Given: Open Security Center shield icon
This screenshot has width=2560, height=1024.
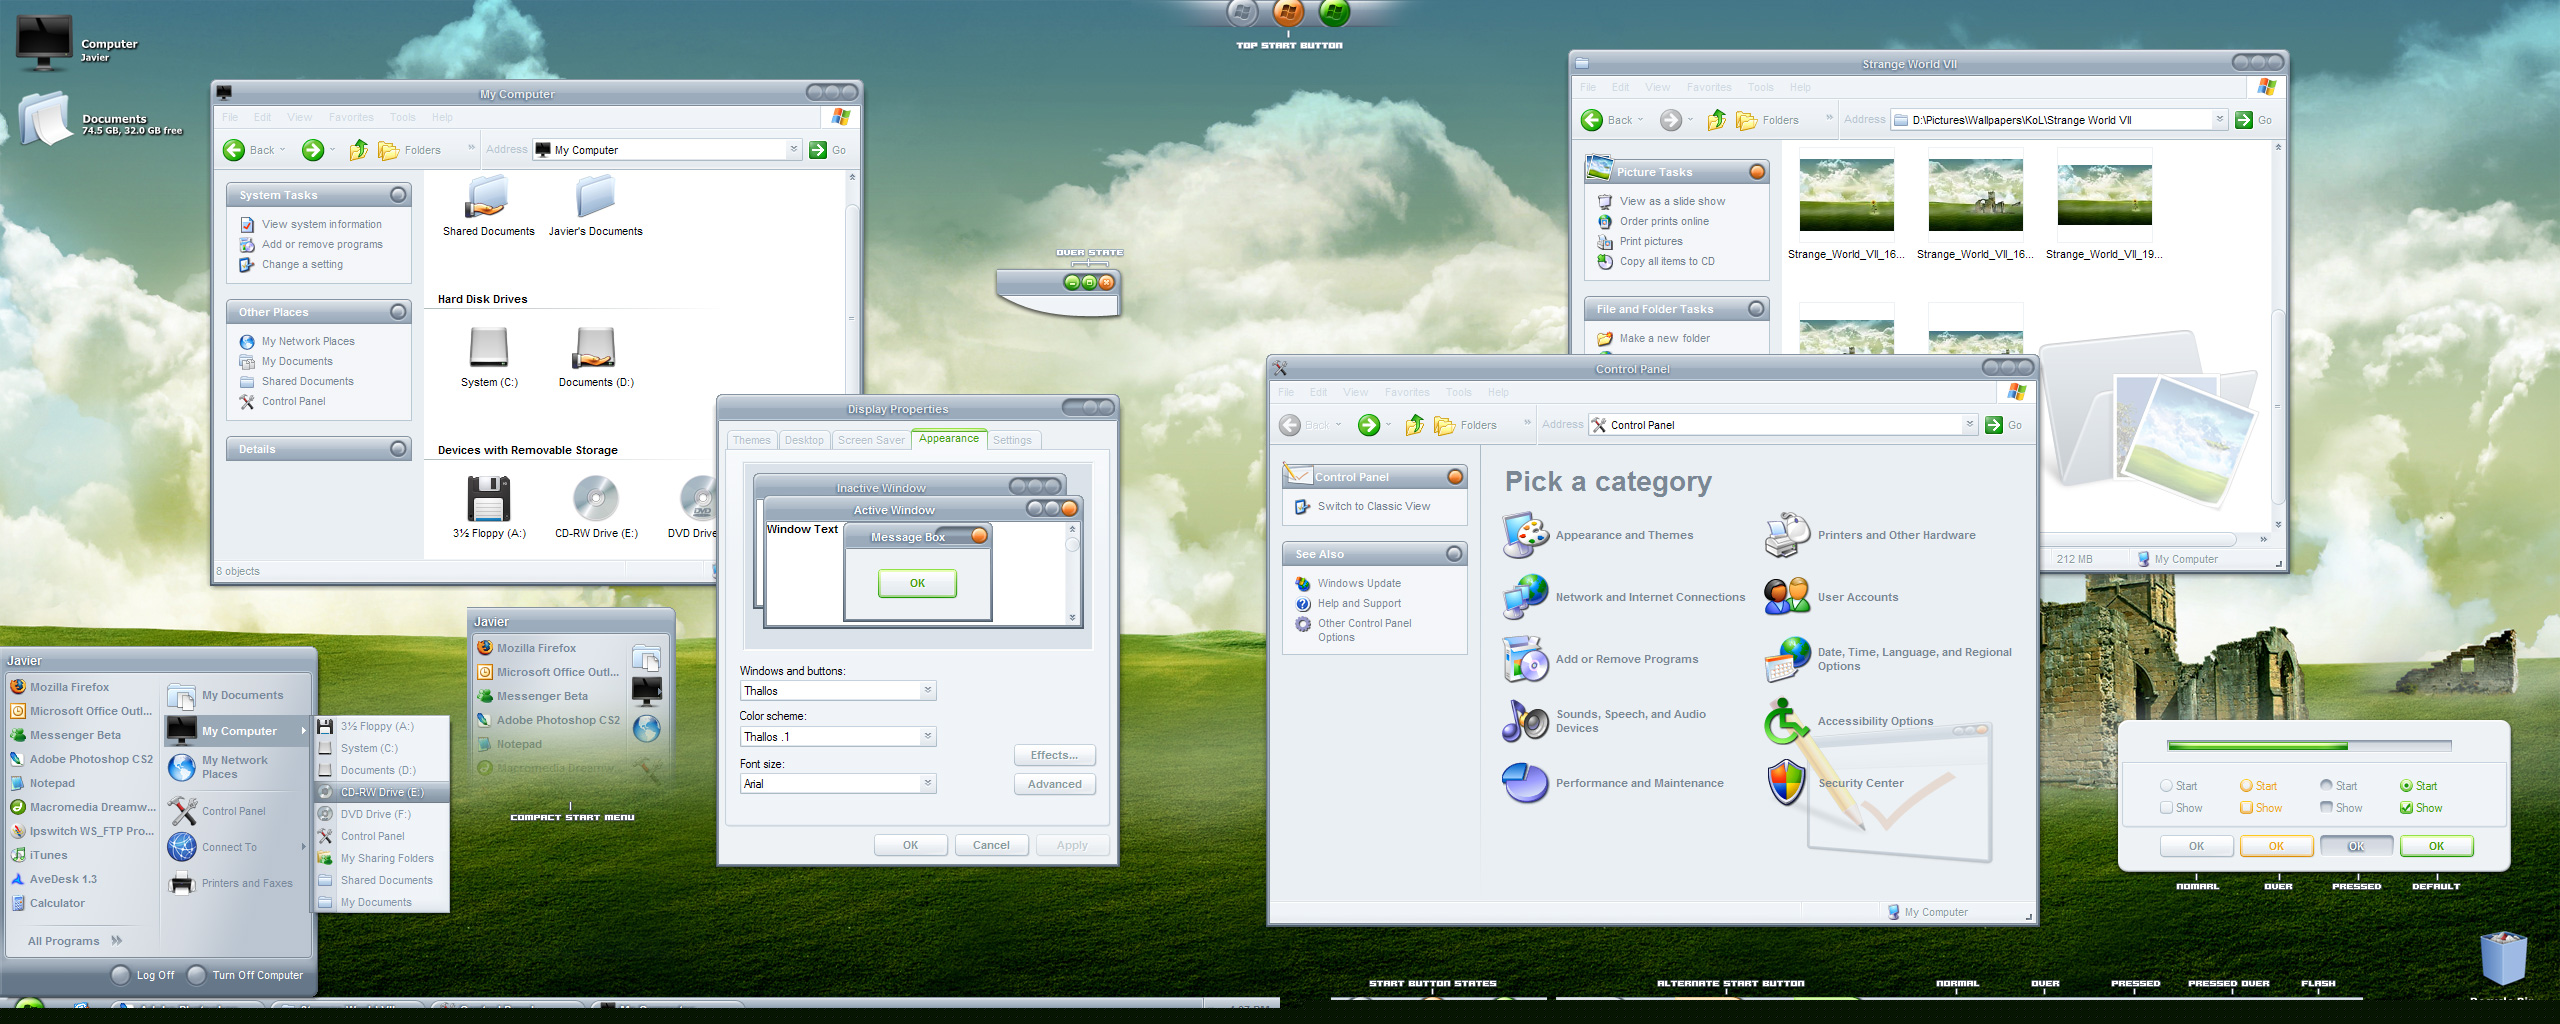Looking at the screenshot, I should click(1788, 783).
